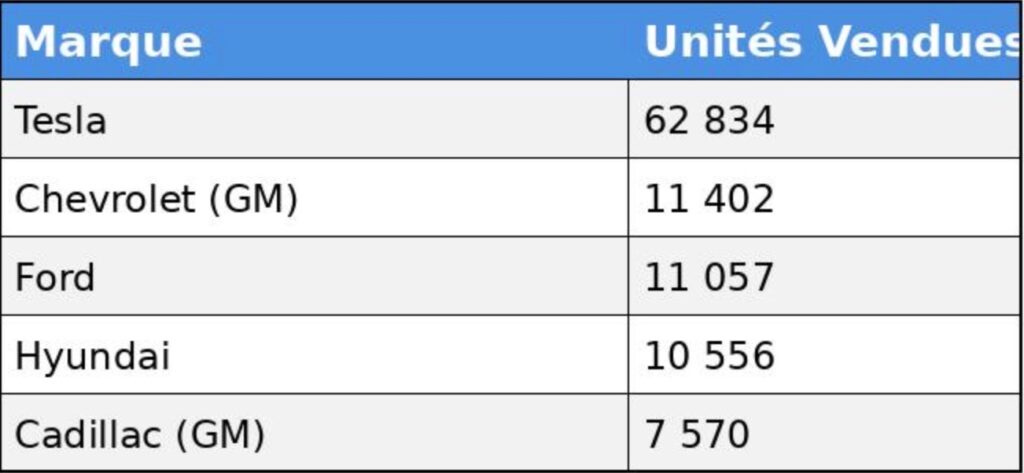
Task: Select the Ford brand cell
Action: tap(55, 277)
